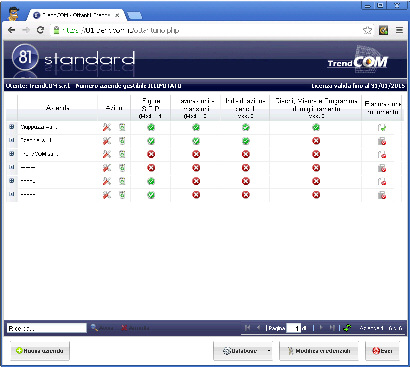Click the browser extension icon beside the bookmark star
Image resolution: width=410 pixels, height=367 pixels.
383,30
